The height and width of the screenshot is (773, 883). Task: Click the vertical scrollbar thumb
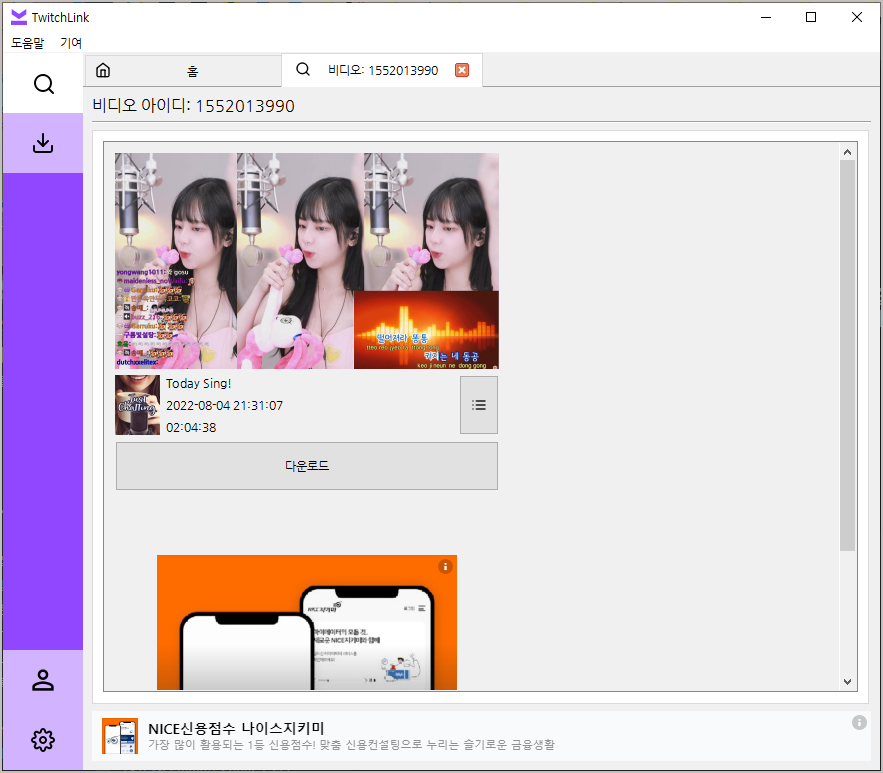847,355
